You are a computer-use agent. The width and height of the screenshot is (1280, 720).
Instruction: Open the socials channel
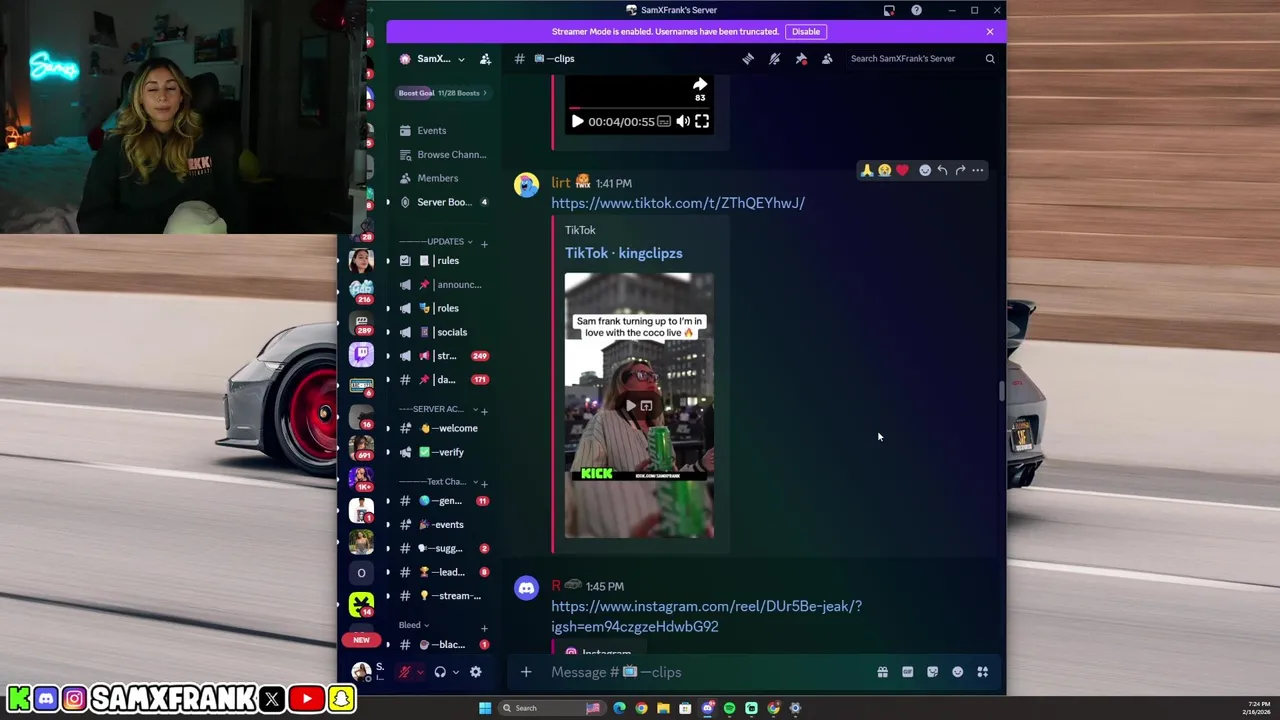tap(445, 332)
